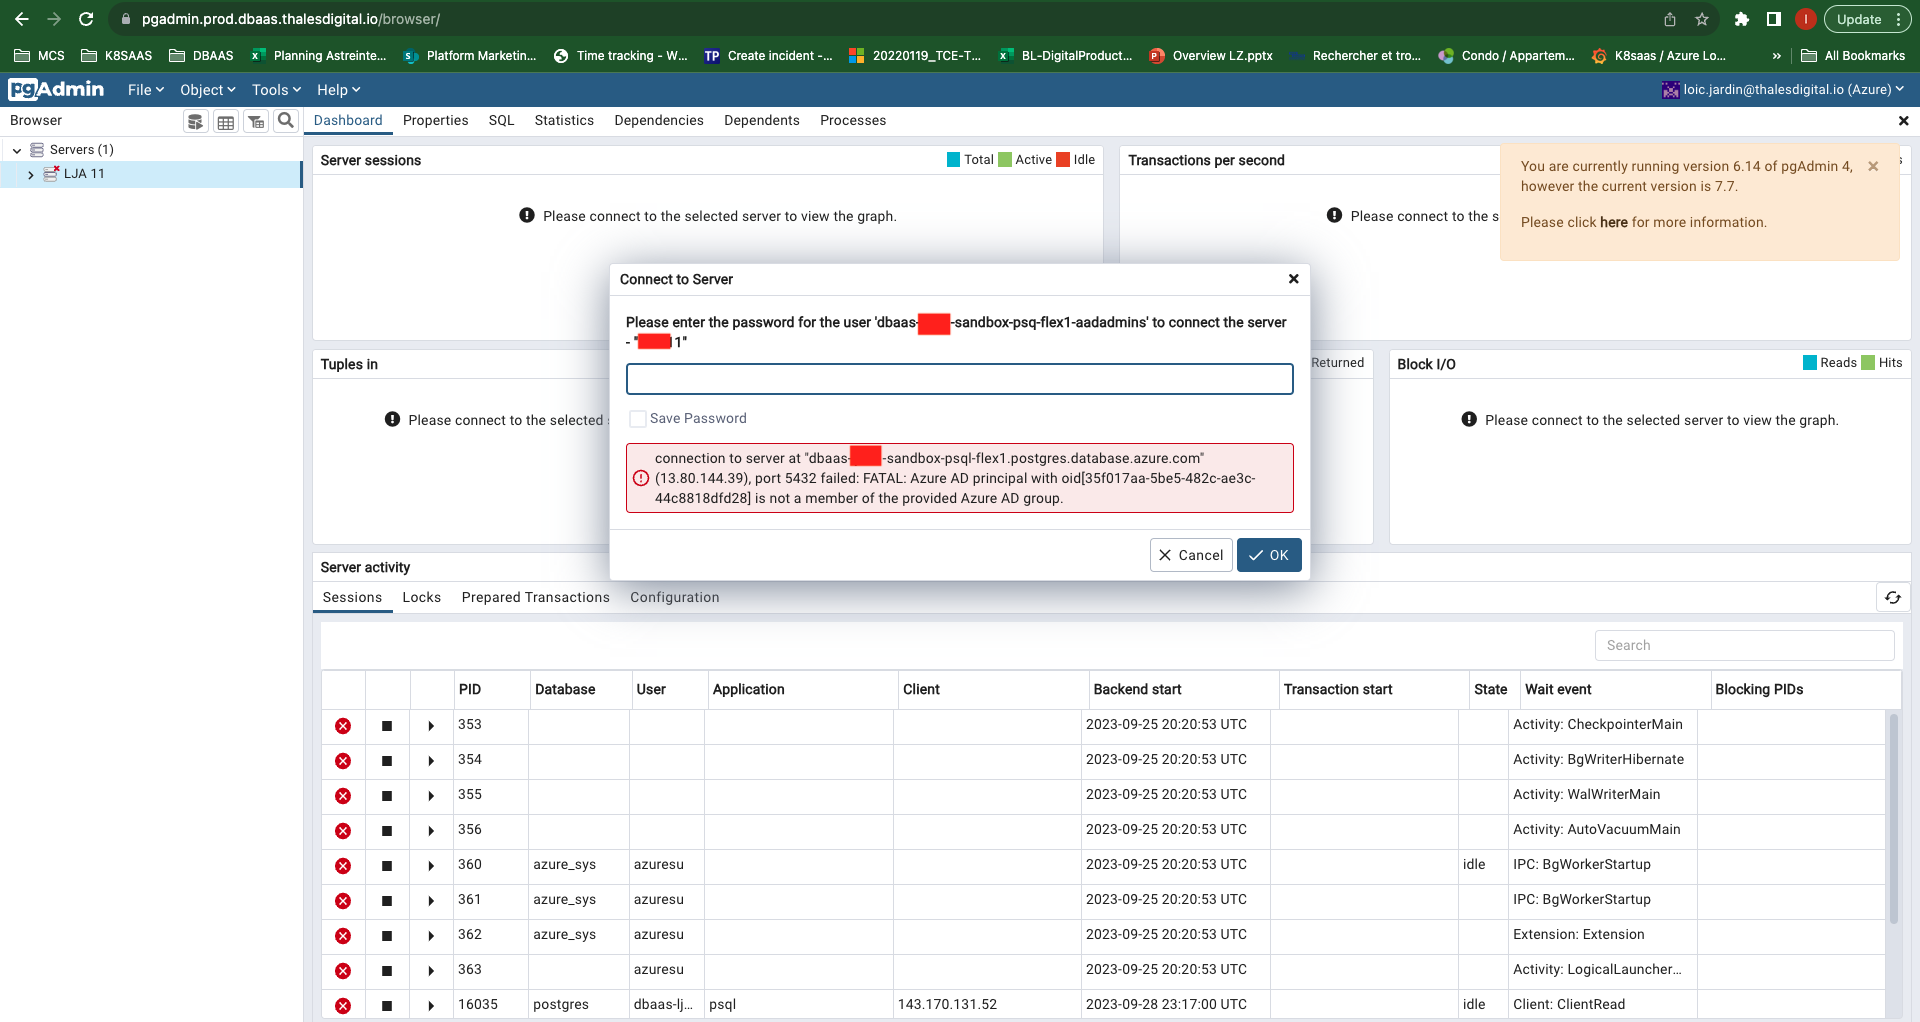Click the browser back arrow

[22, 19]
